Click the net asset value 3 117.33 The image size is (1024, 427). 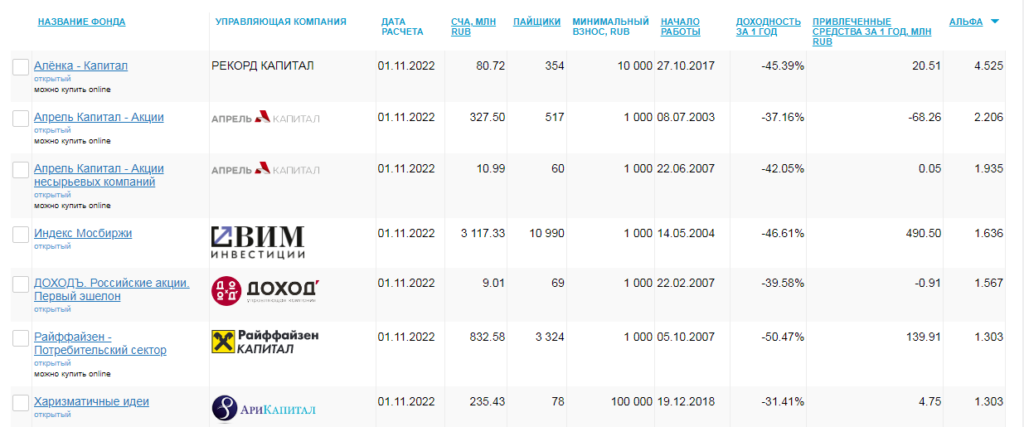(x=483, y=232)
